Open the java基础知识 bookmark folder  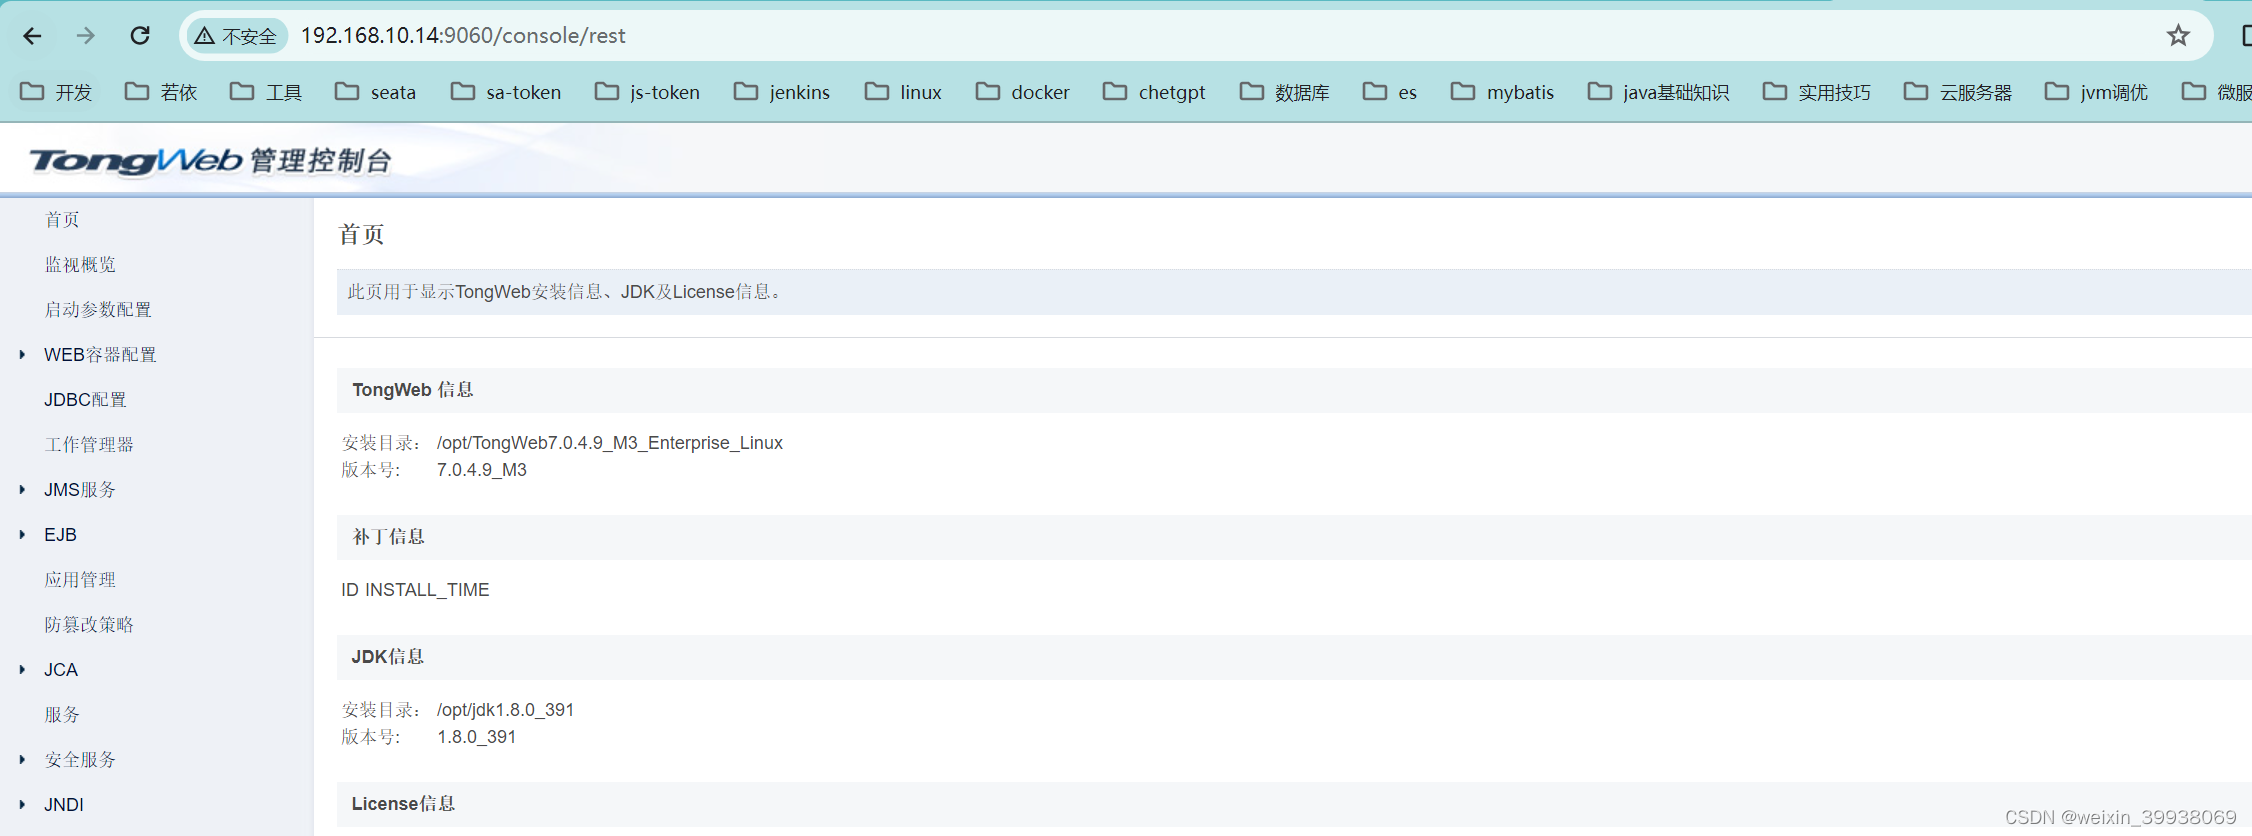click(x=1658, y=92)
